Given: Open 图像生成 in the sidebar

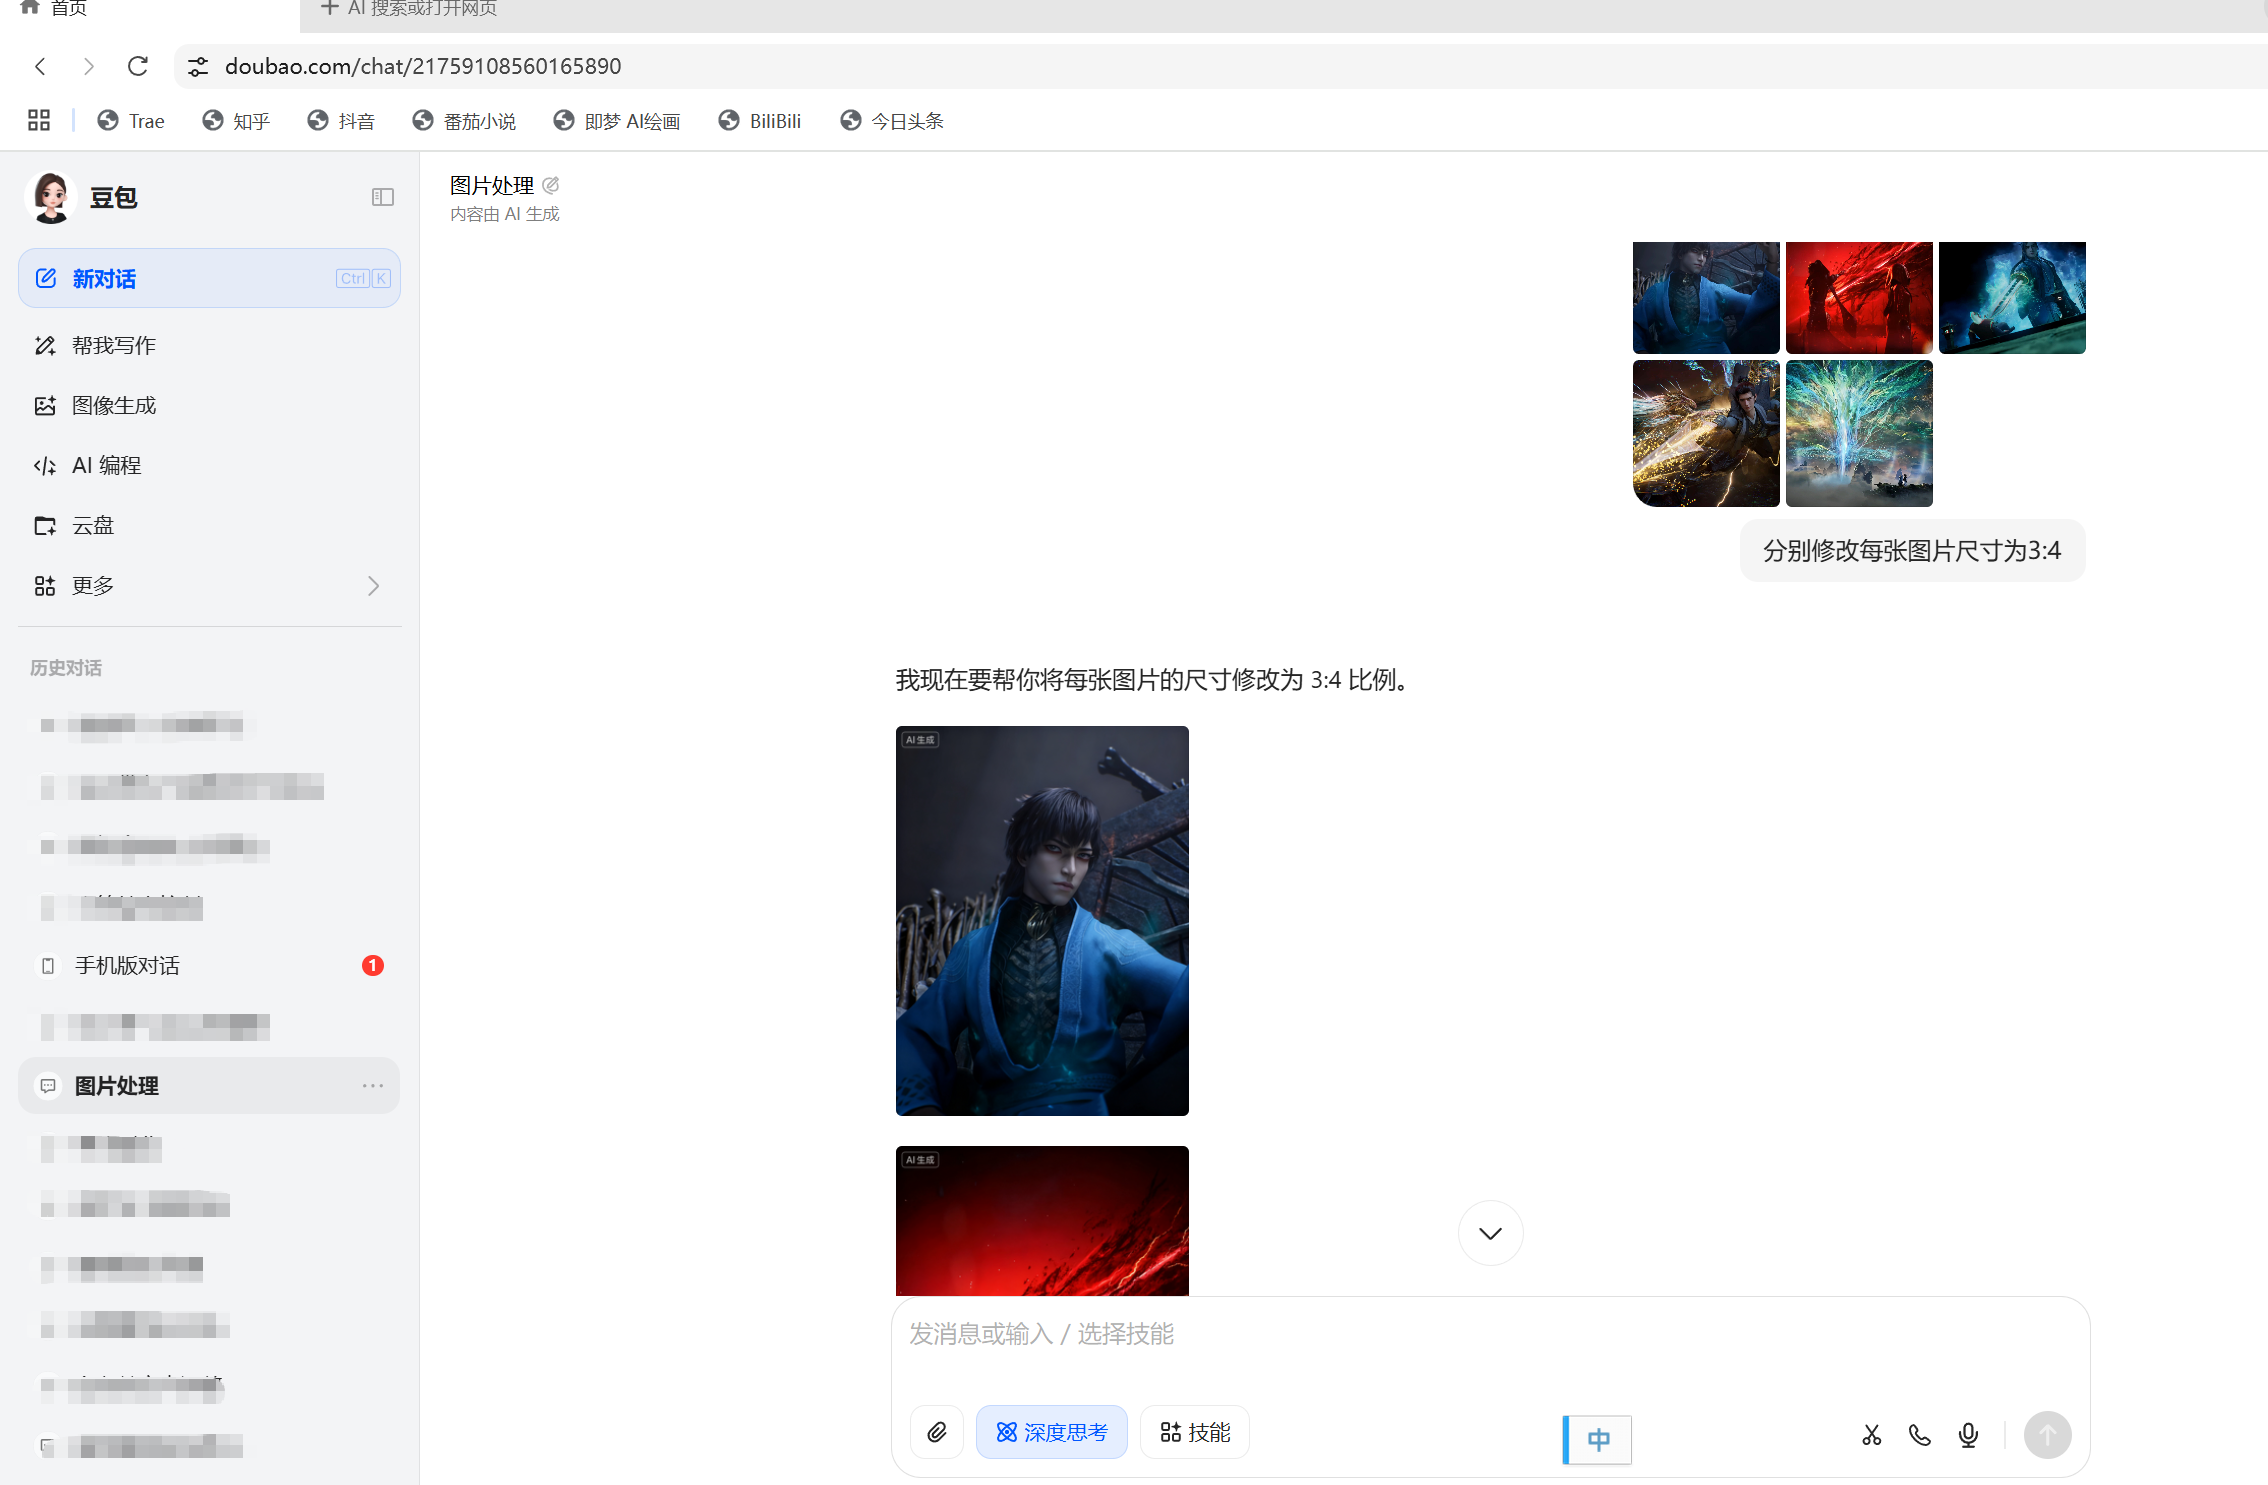Looking at the screenshot, I should point(114,405).
